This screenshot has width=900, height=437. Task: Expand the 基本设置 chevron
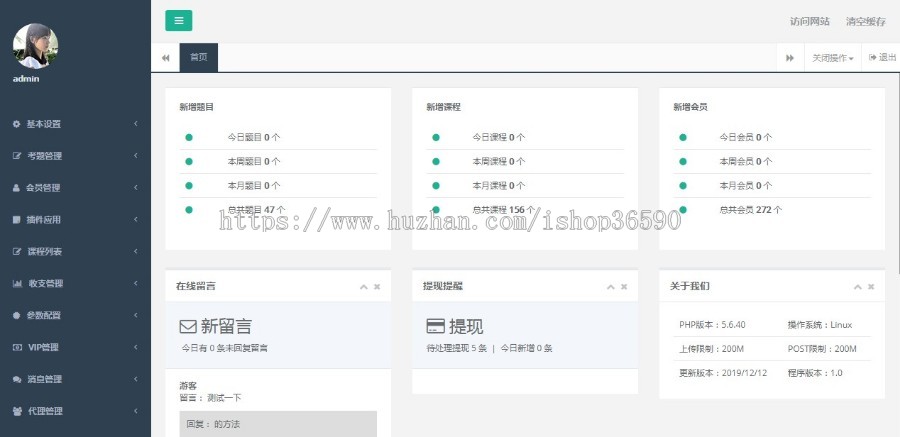click(x=135, y=123)
